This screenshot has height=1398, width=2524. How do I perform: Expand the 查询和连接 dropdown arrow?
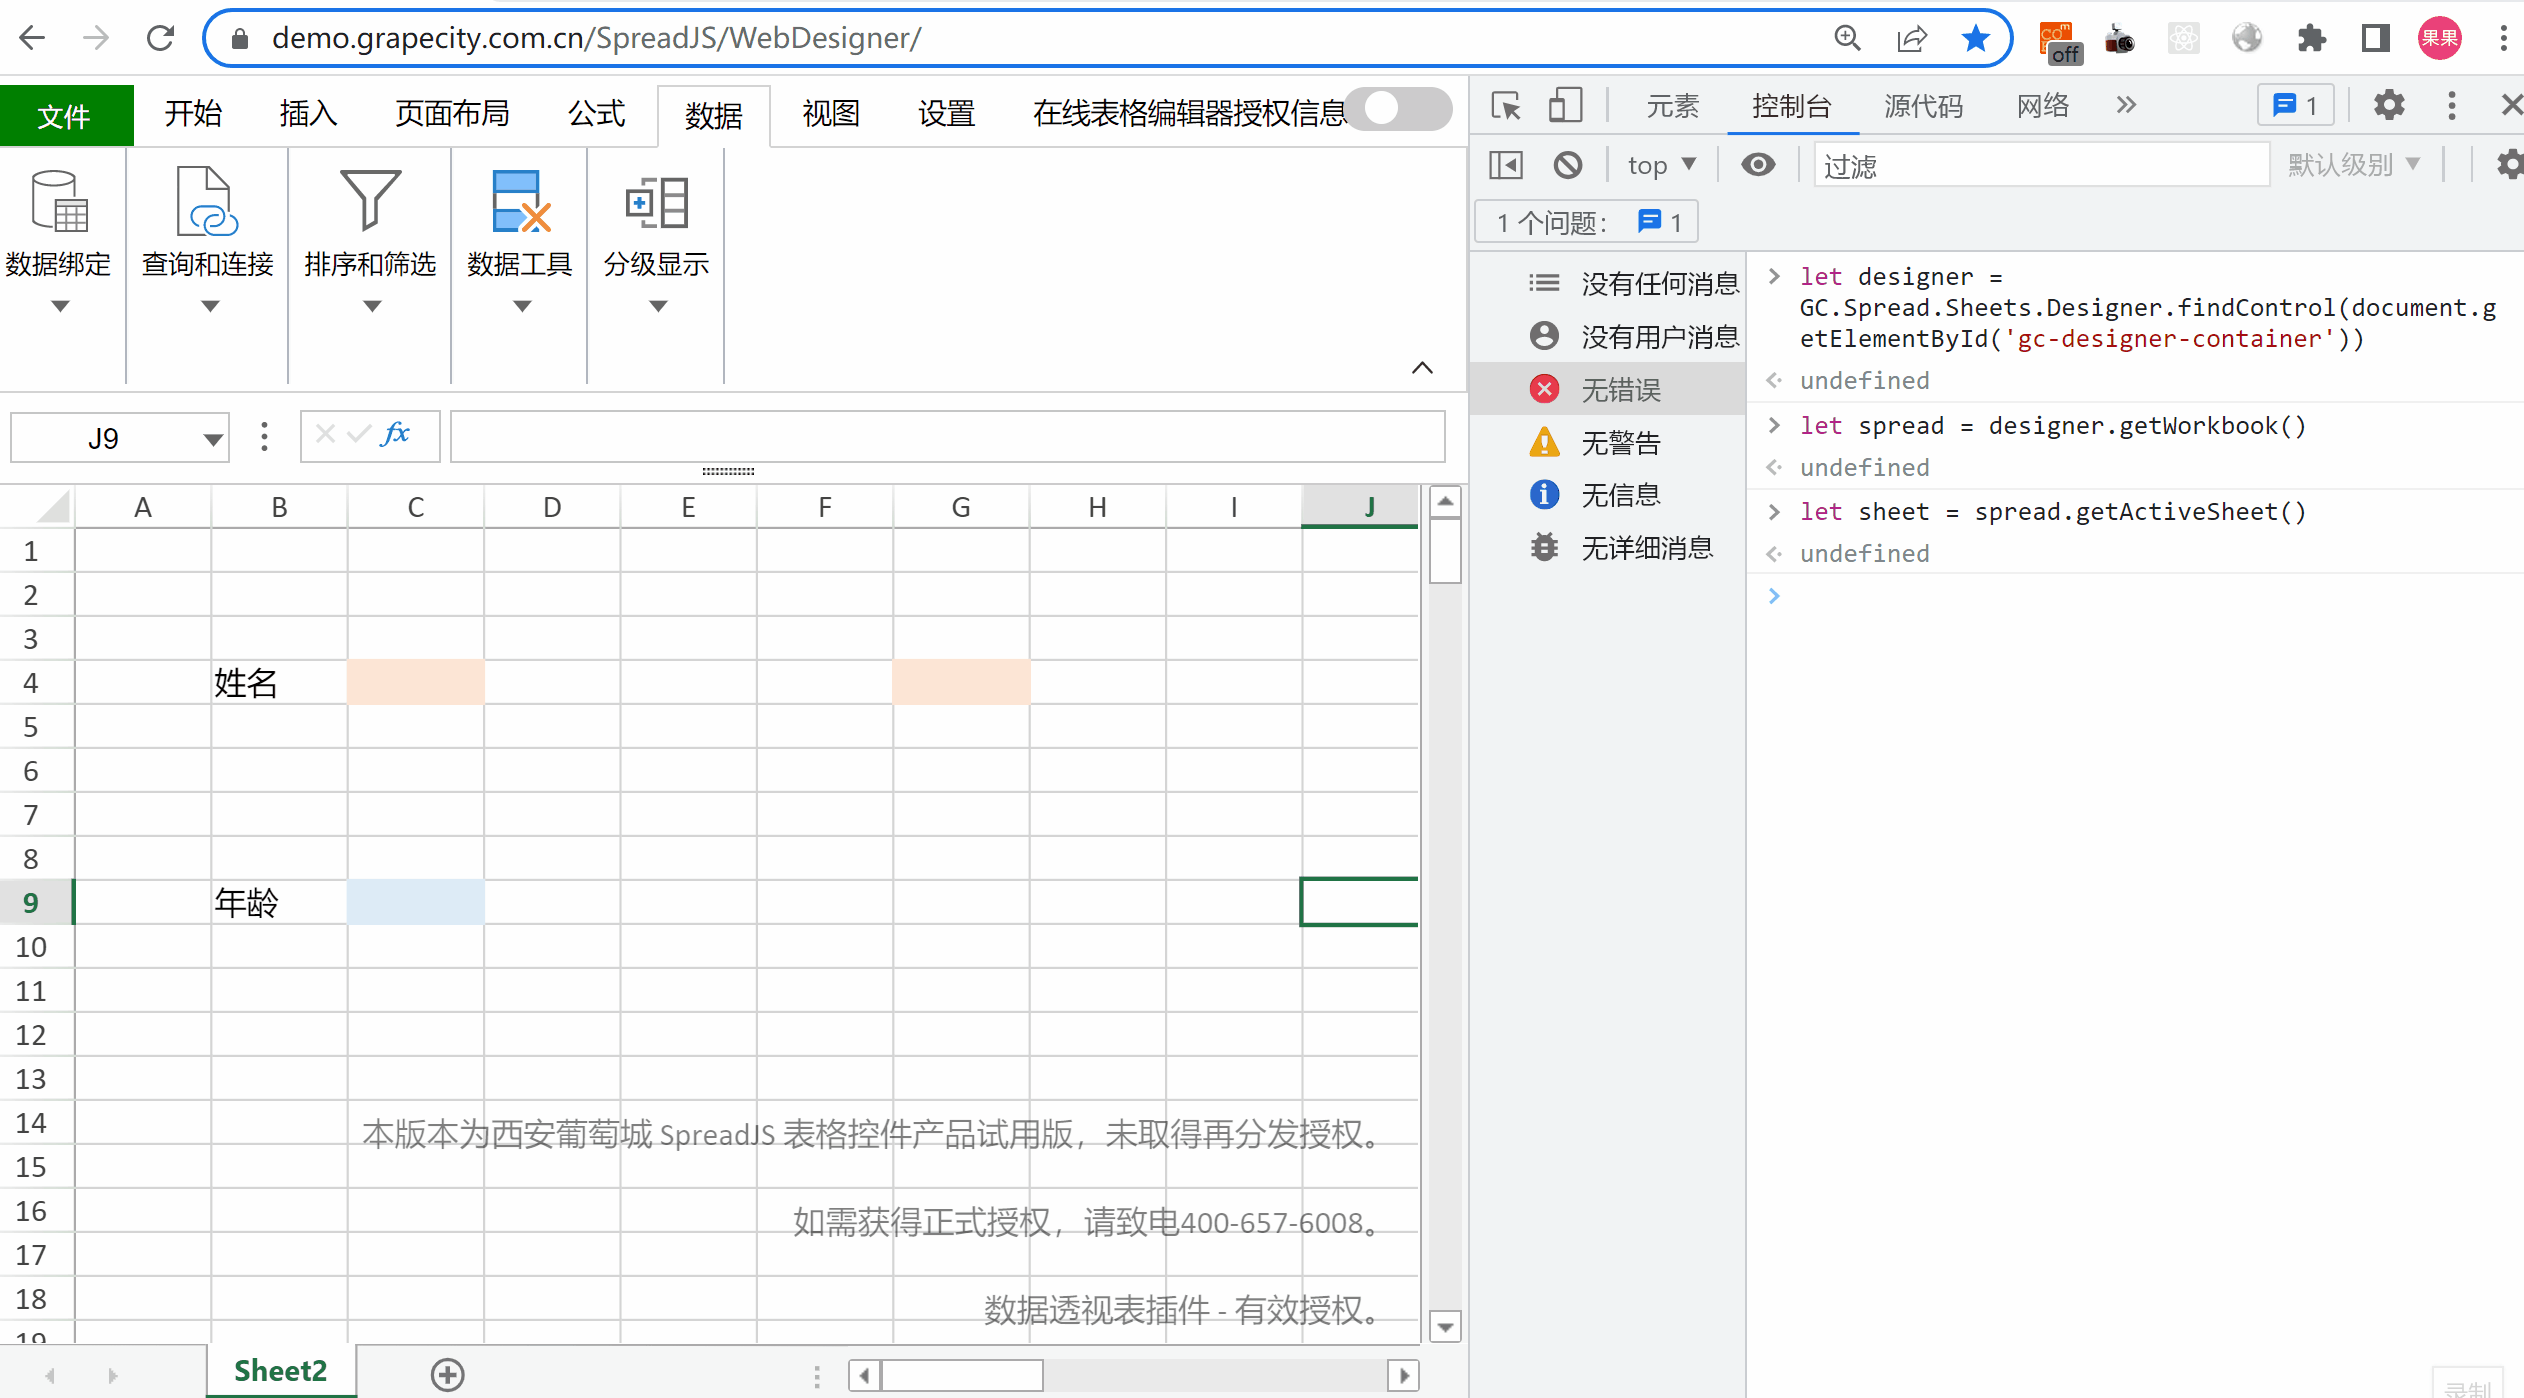209,306
